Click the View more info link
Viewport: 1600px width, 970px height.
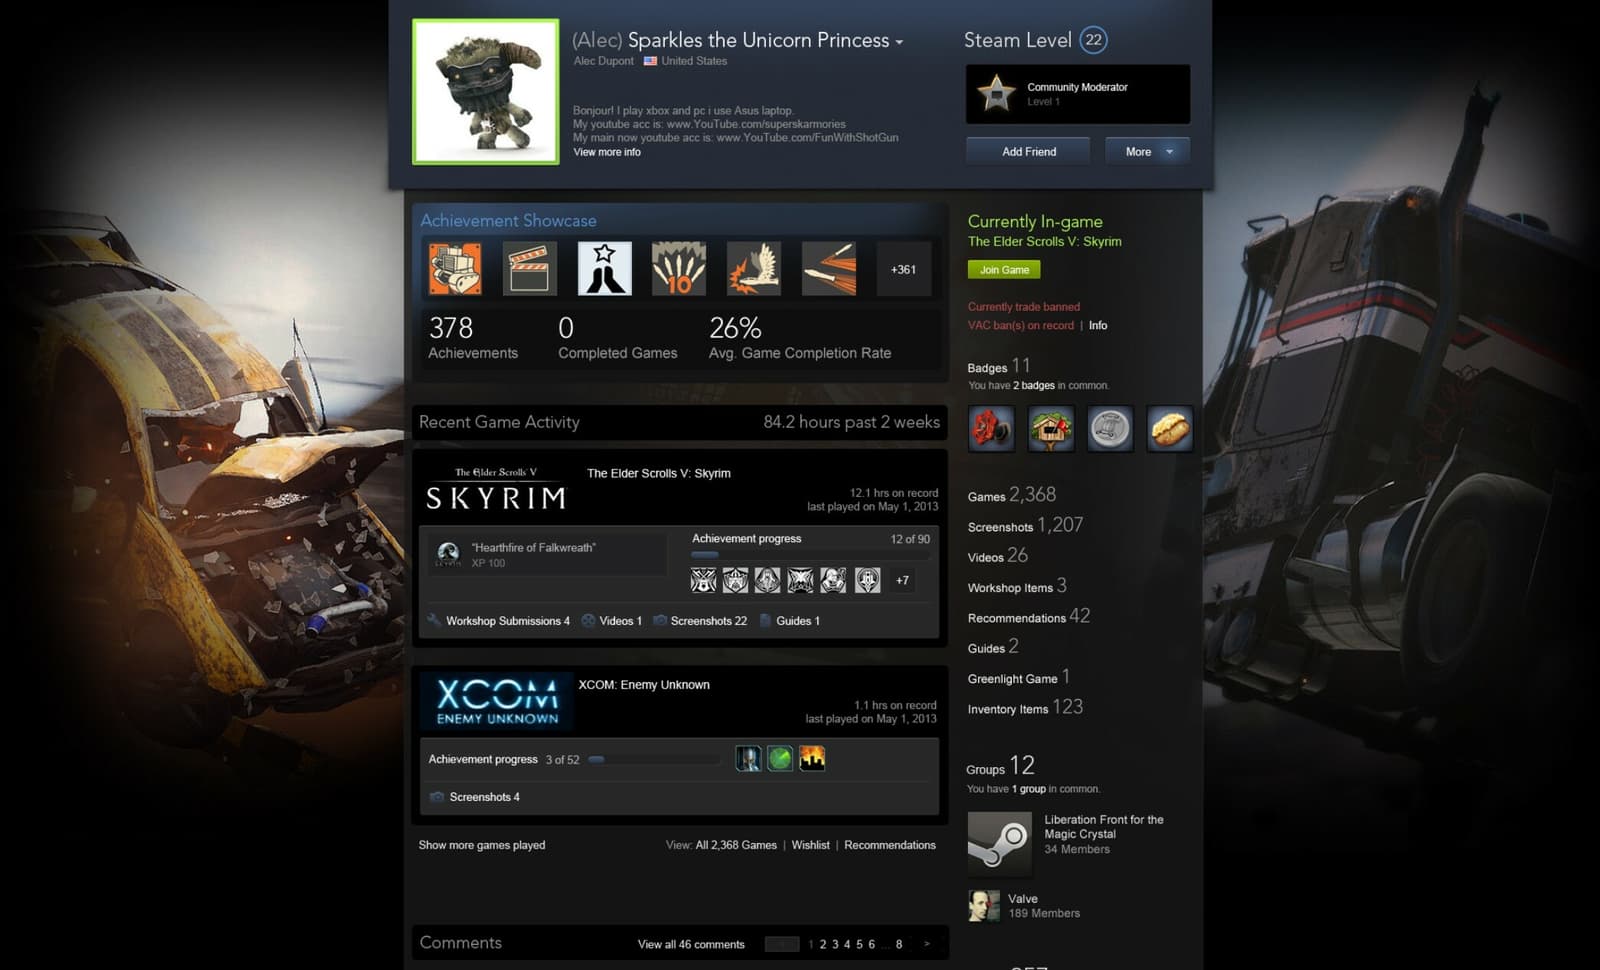coord(607,152)
